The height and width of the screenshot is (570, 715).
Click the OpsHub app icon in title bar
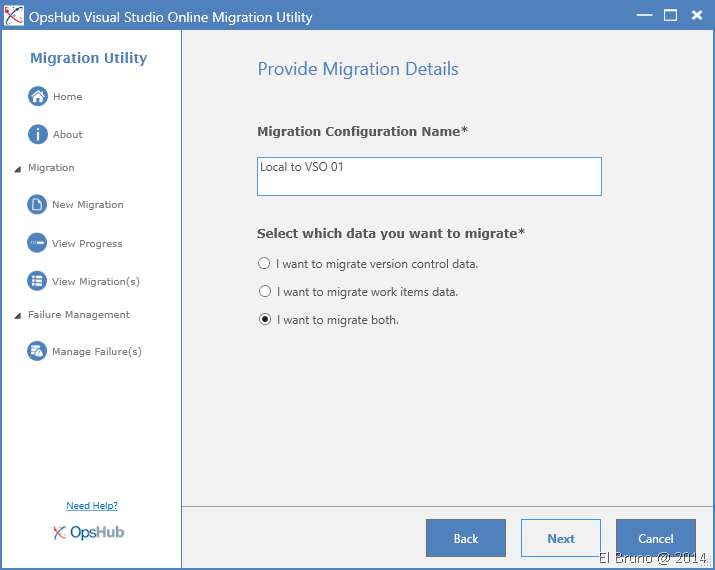[14, 16]
